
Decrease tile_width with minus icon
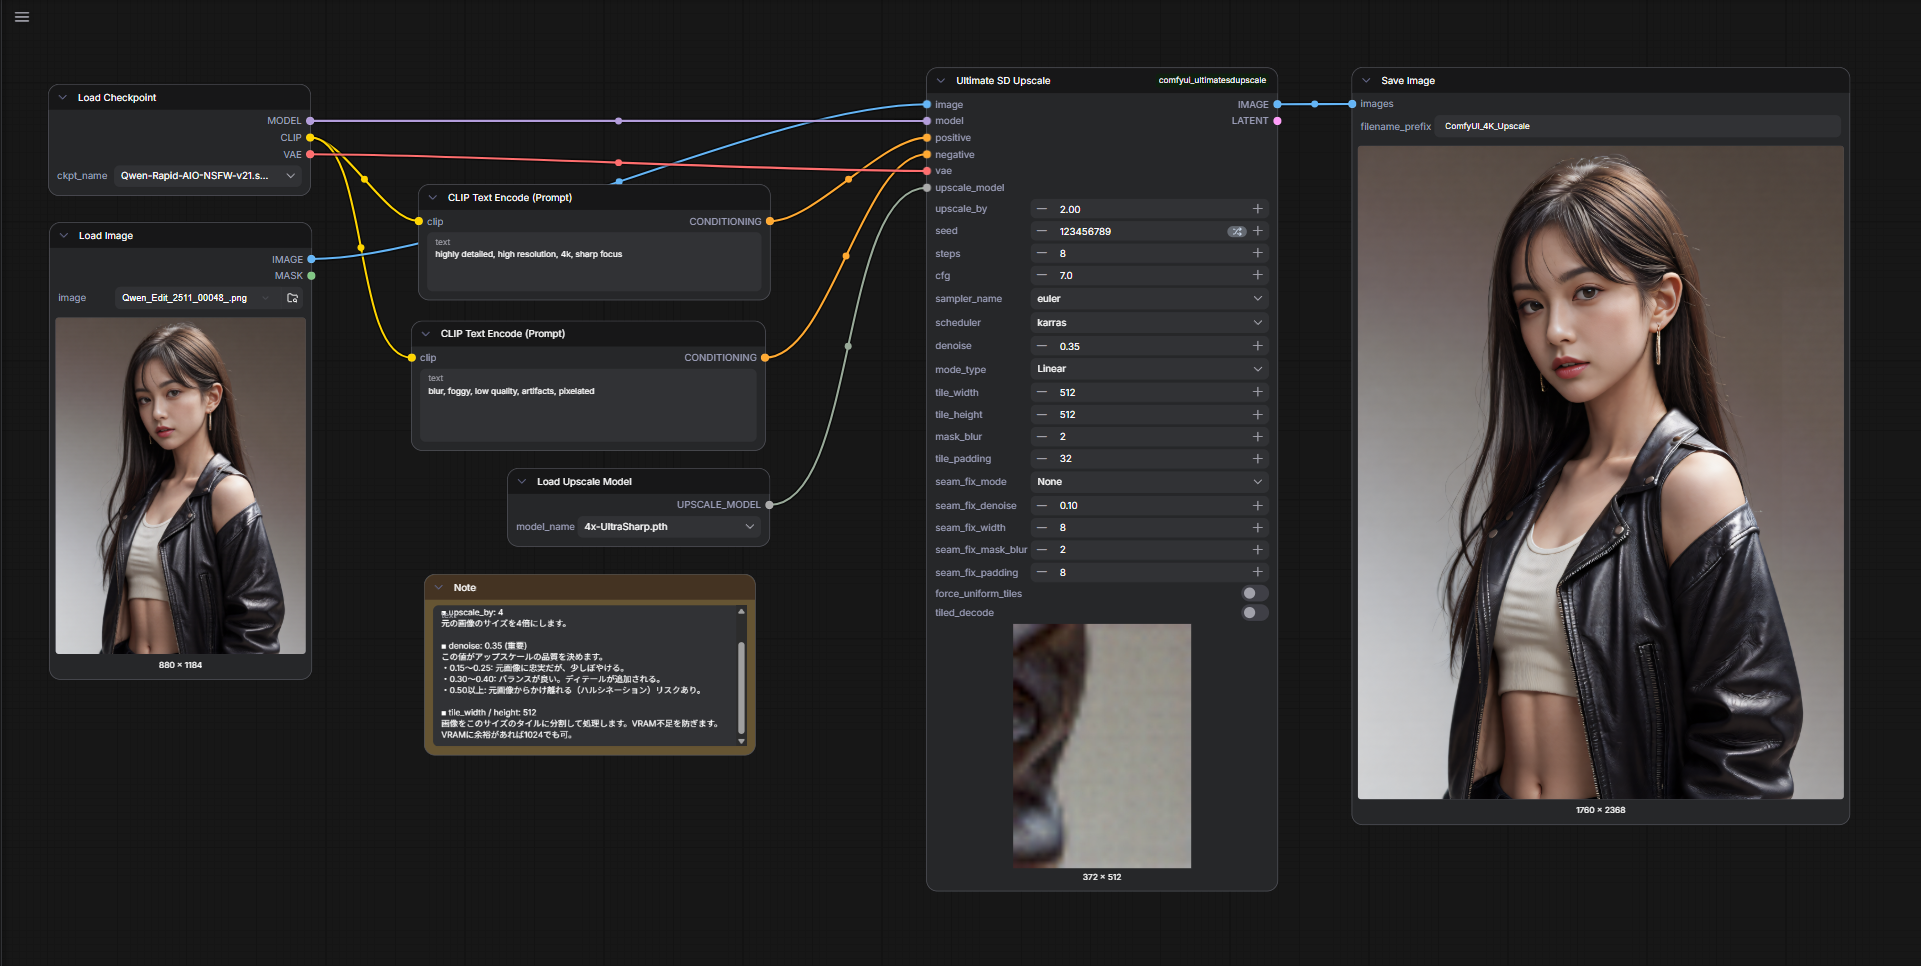(1042, 393)
